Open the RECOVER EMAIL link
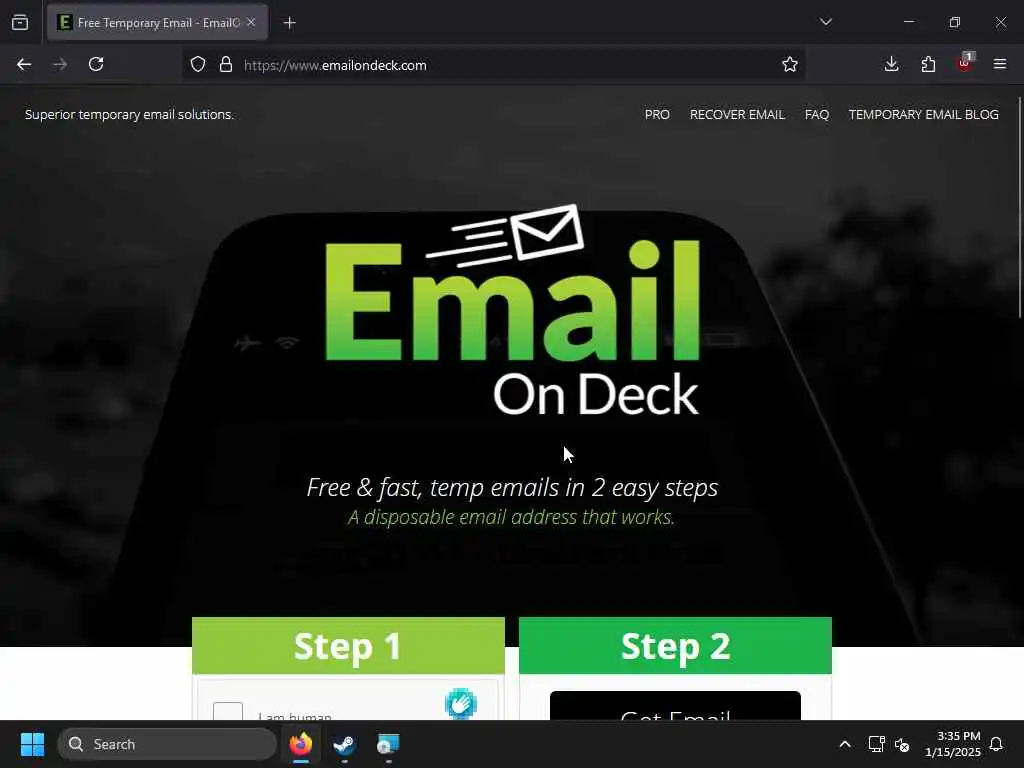Viewport: 1024px width, 768px height. tap(737, 115)
